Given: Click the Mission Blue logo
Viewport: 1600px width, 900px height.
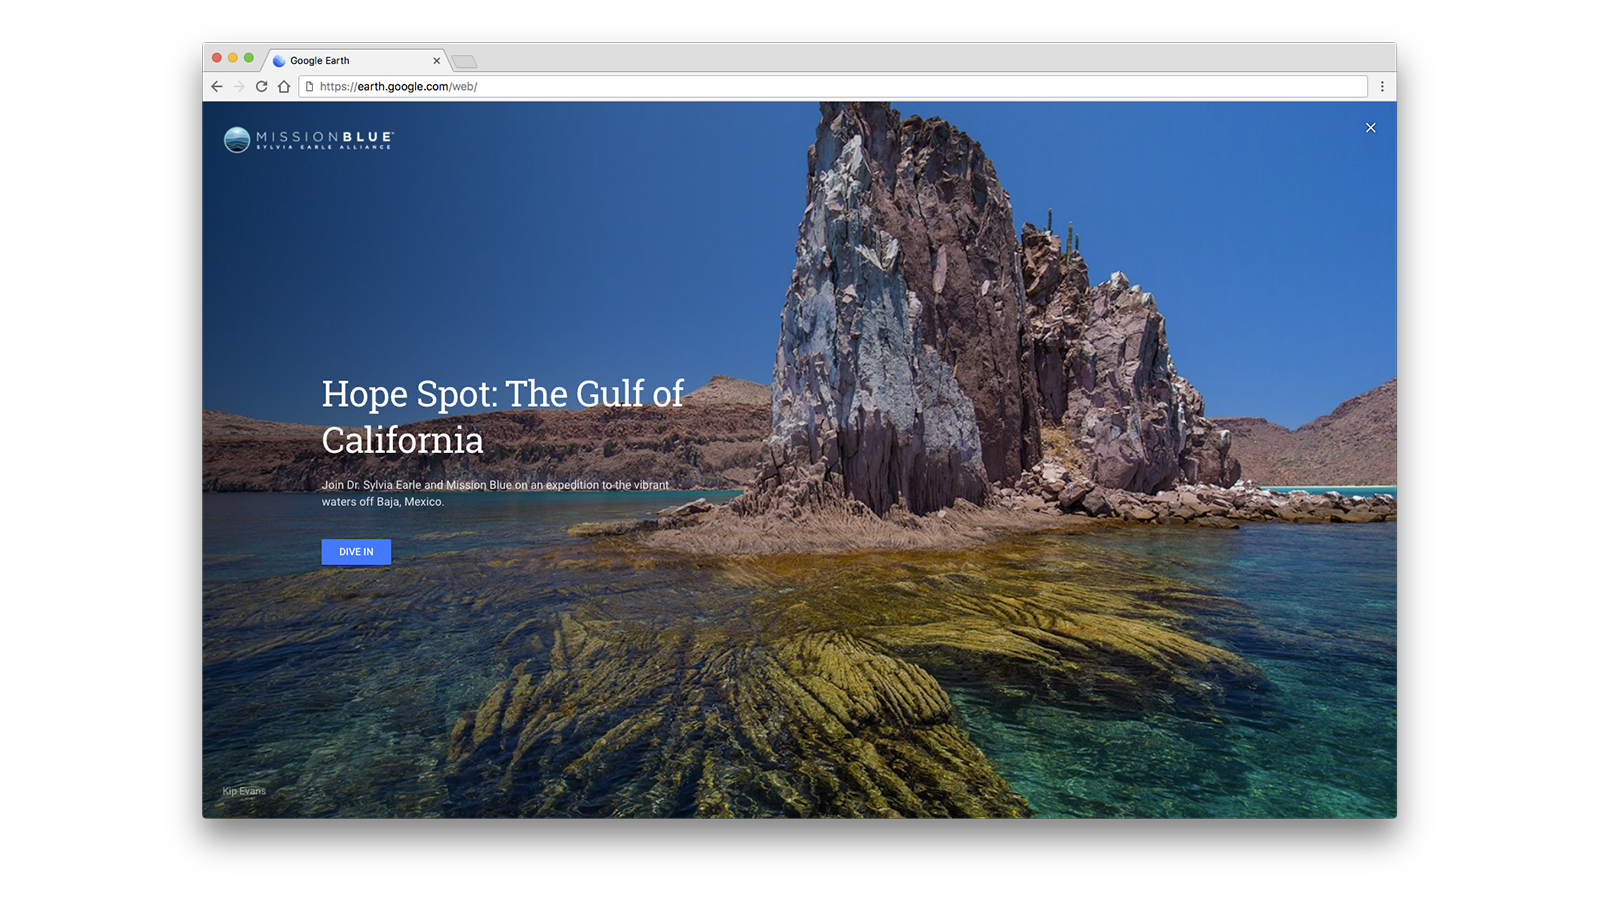Looking at the screenshot, I should pyautogui.click(x=309, y=139).
